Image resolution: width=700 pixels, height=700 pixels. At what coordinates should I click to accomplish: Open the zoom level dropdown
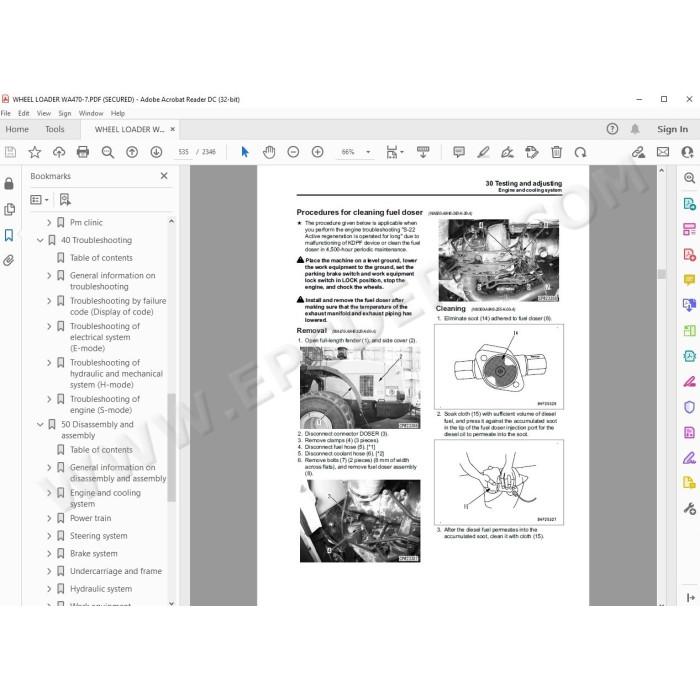click(368, 152)
